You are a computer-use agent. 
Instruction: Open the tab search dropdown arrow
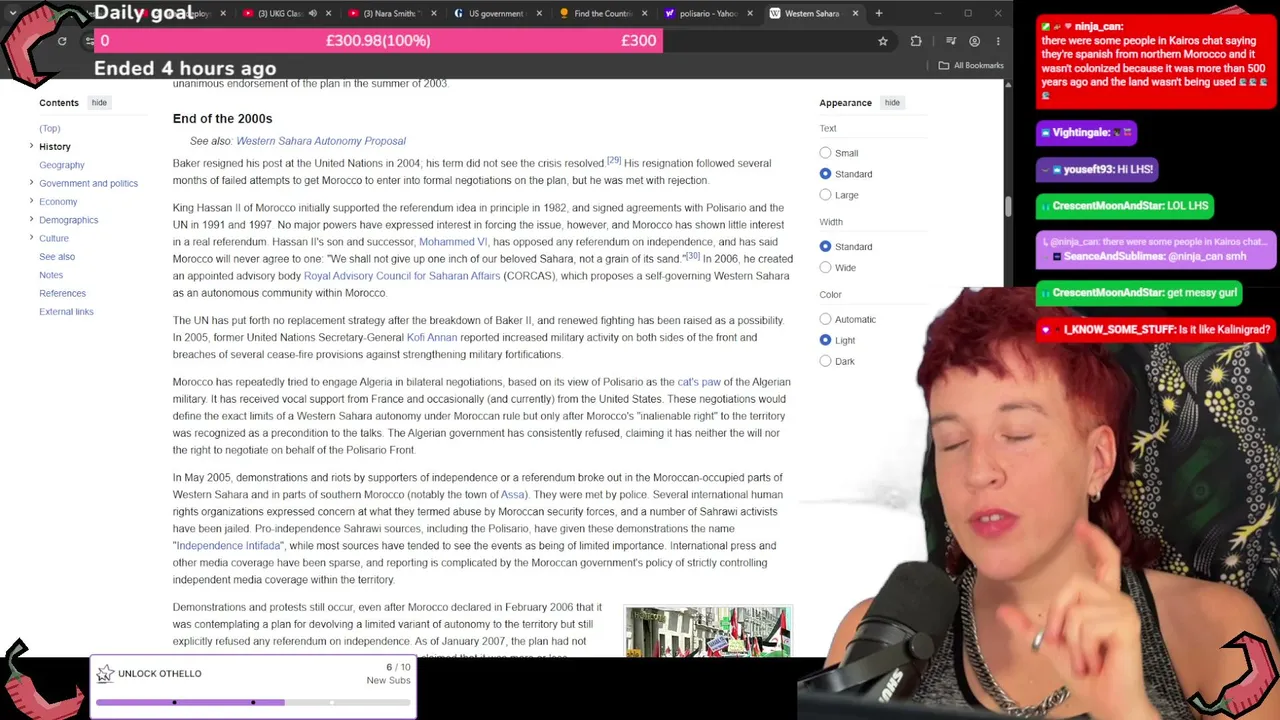point(13,13)
